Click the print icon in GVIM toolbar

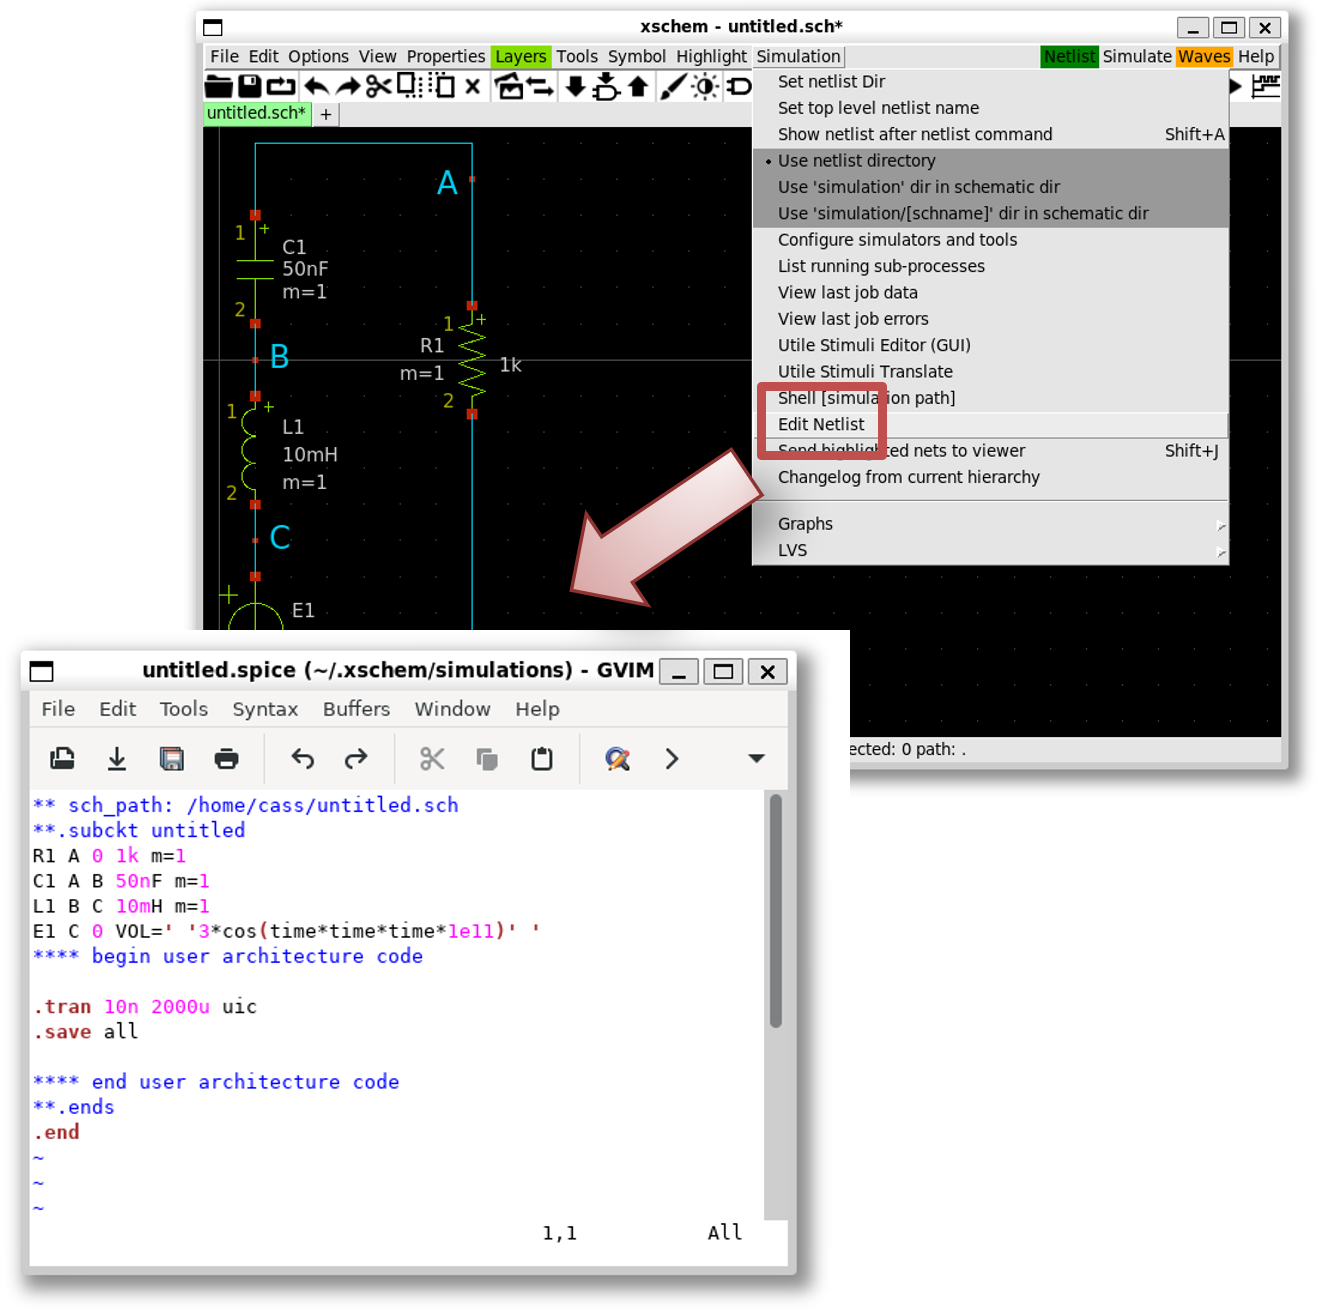pos(227,759)
